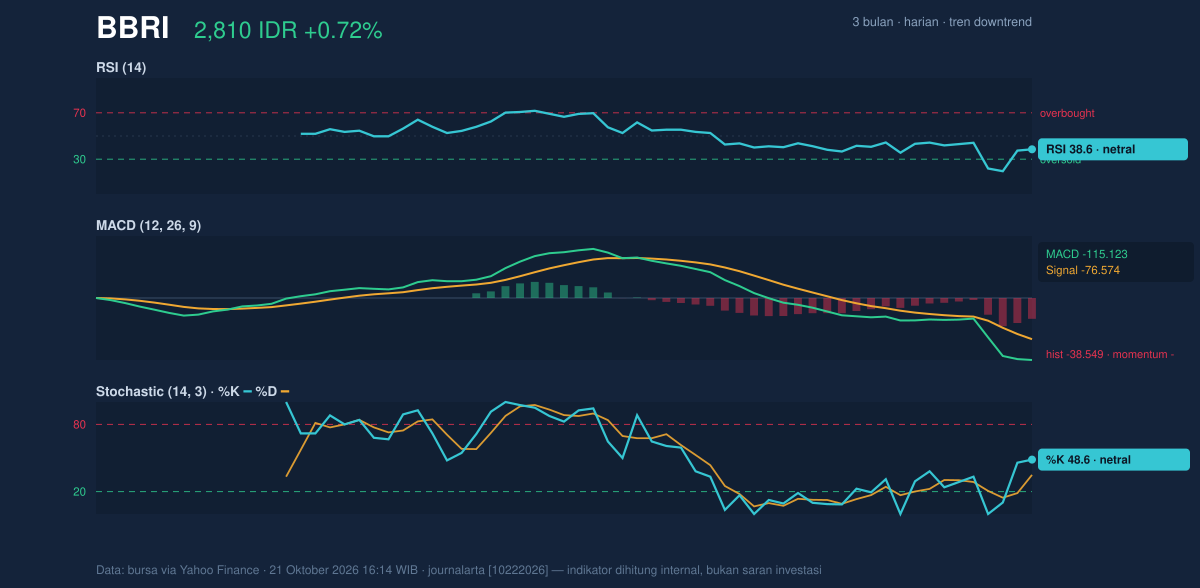Click the RSI (14) panel heading

[x=121, y=68]
